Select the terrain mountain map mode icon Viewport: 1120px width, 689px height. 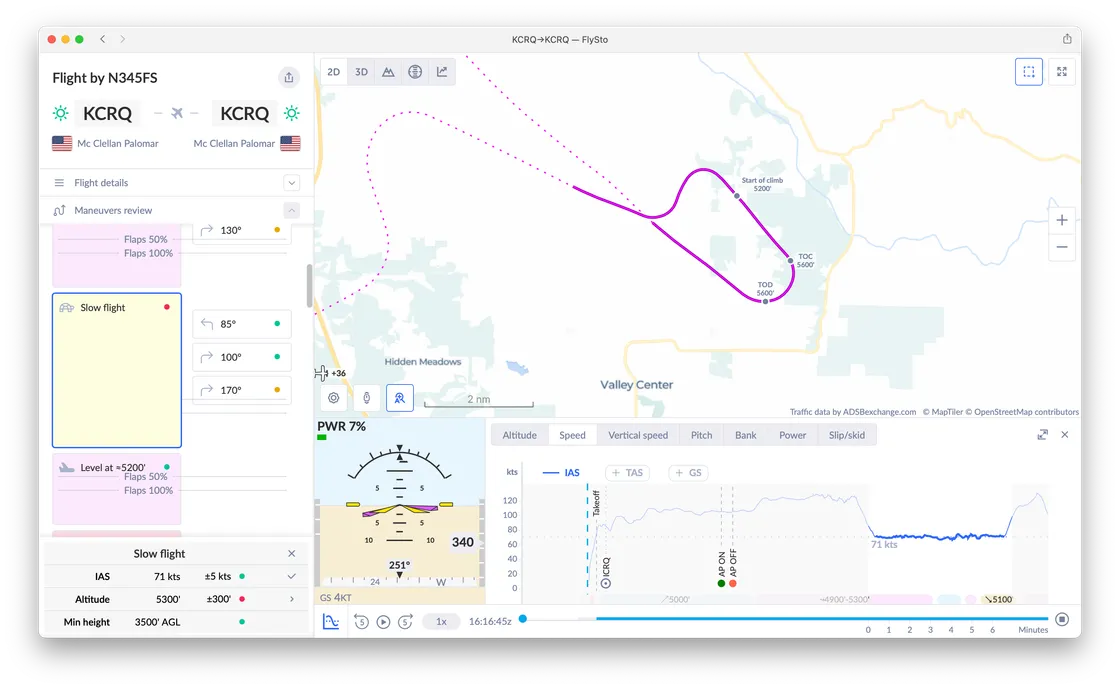tap(388, 72)
